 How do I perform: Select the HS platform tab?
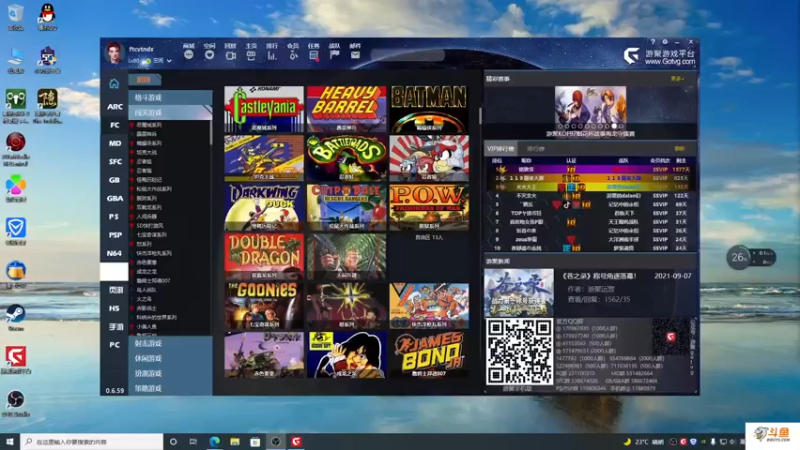(x=114, y=308)
